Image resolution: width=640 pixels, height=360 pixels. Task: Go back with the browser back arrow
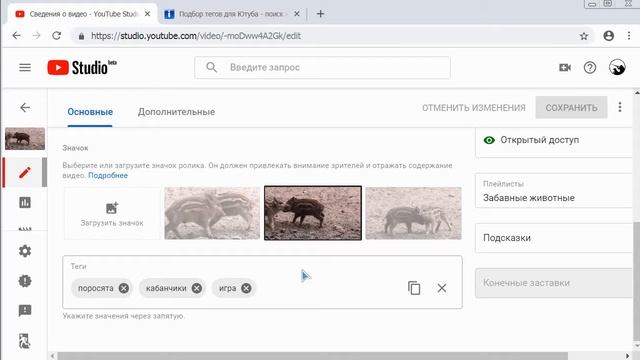(16, 36)
